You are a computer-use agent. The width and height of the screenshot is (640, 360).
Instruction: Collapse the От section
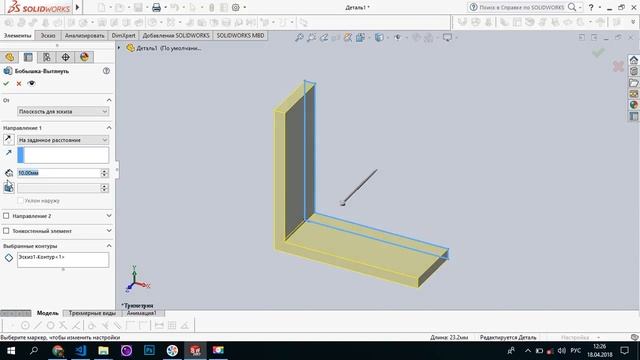tap(109, 100)
